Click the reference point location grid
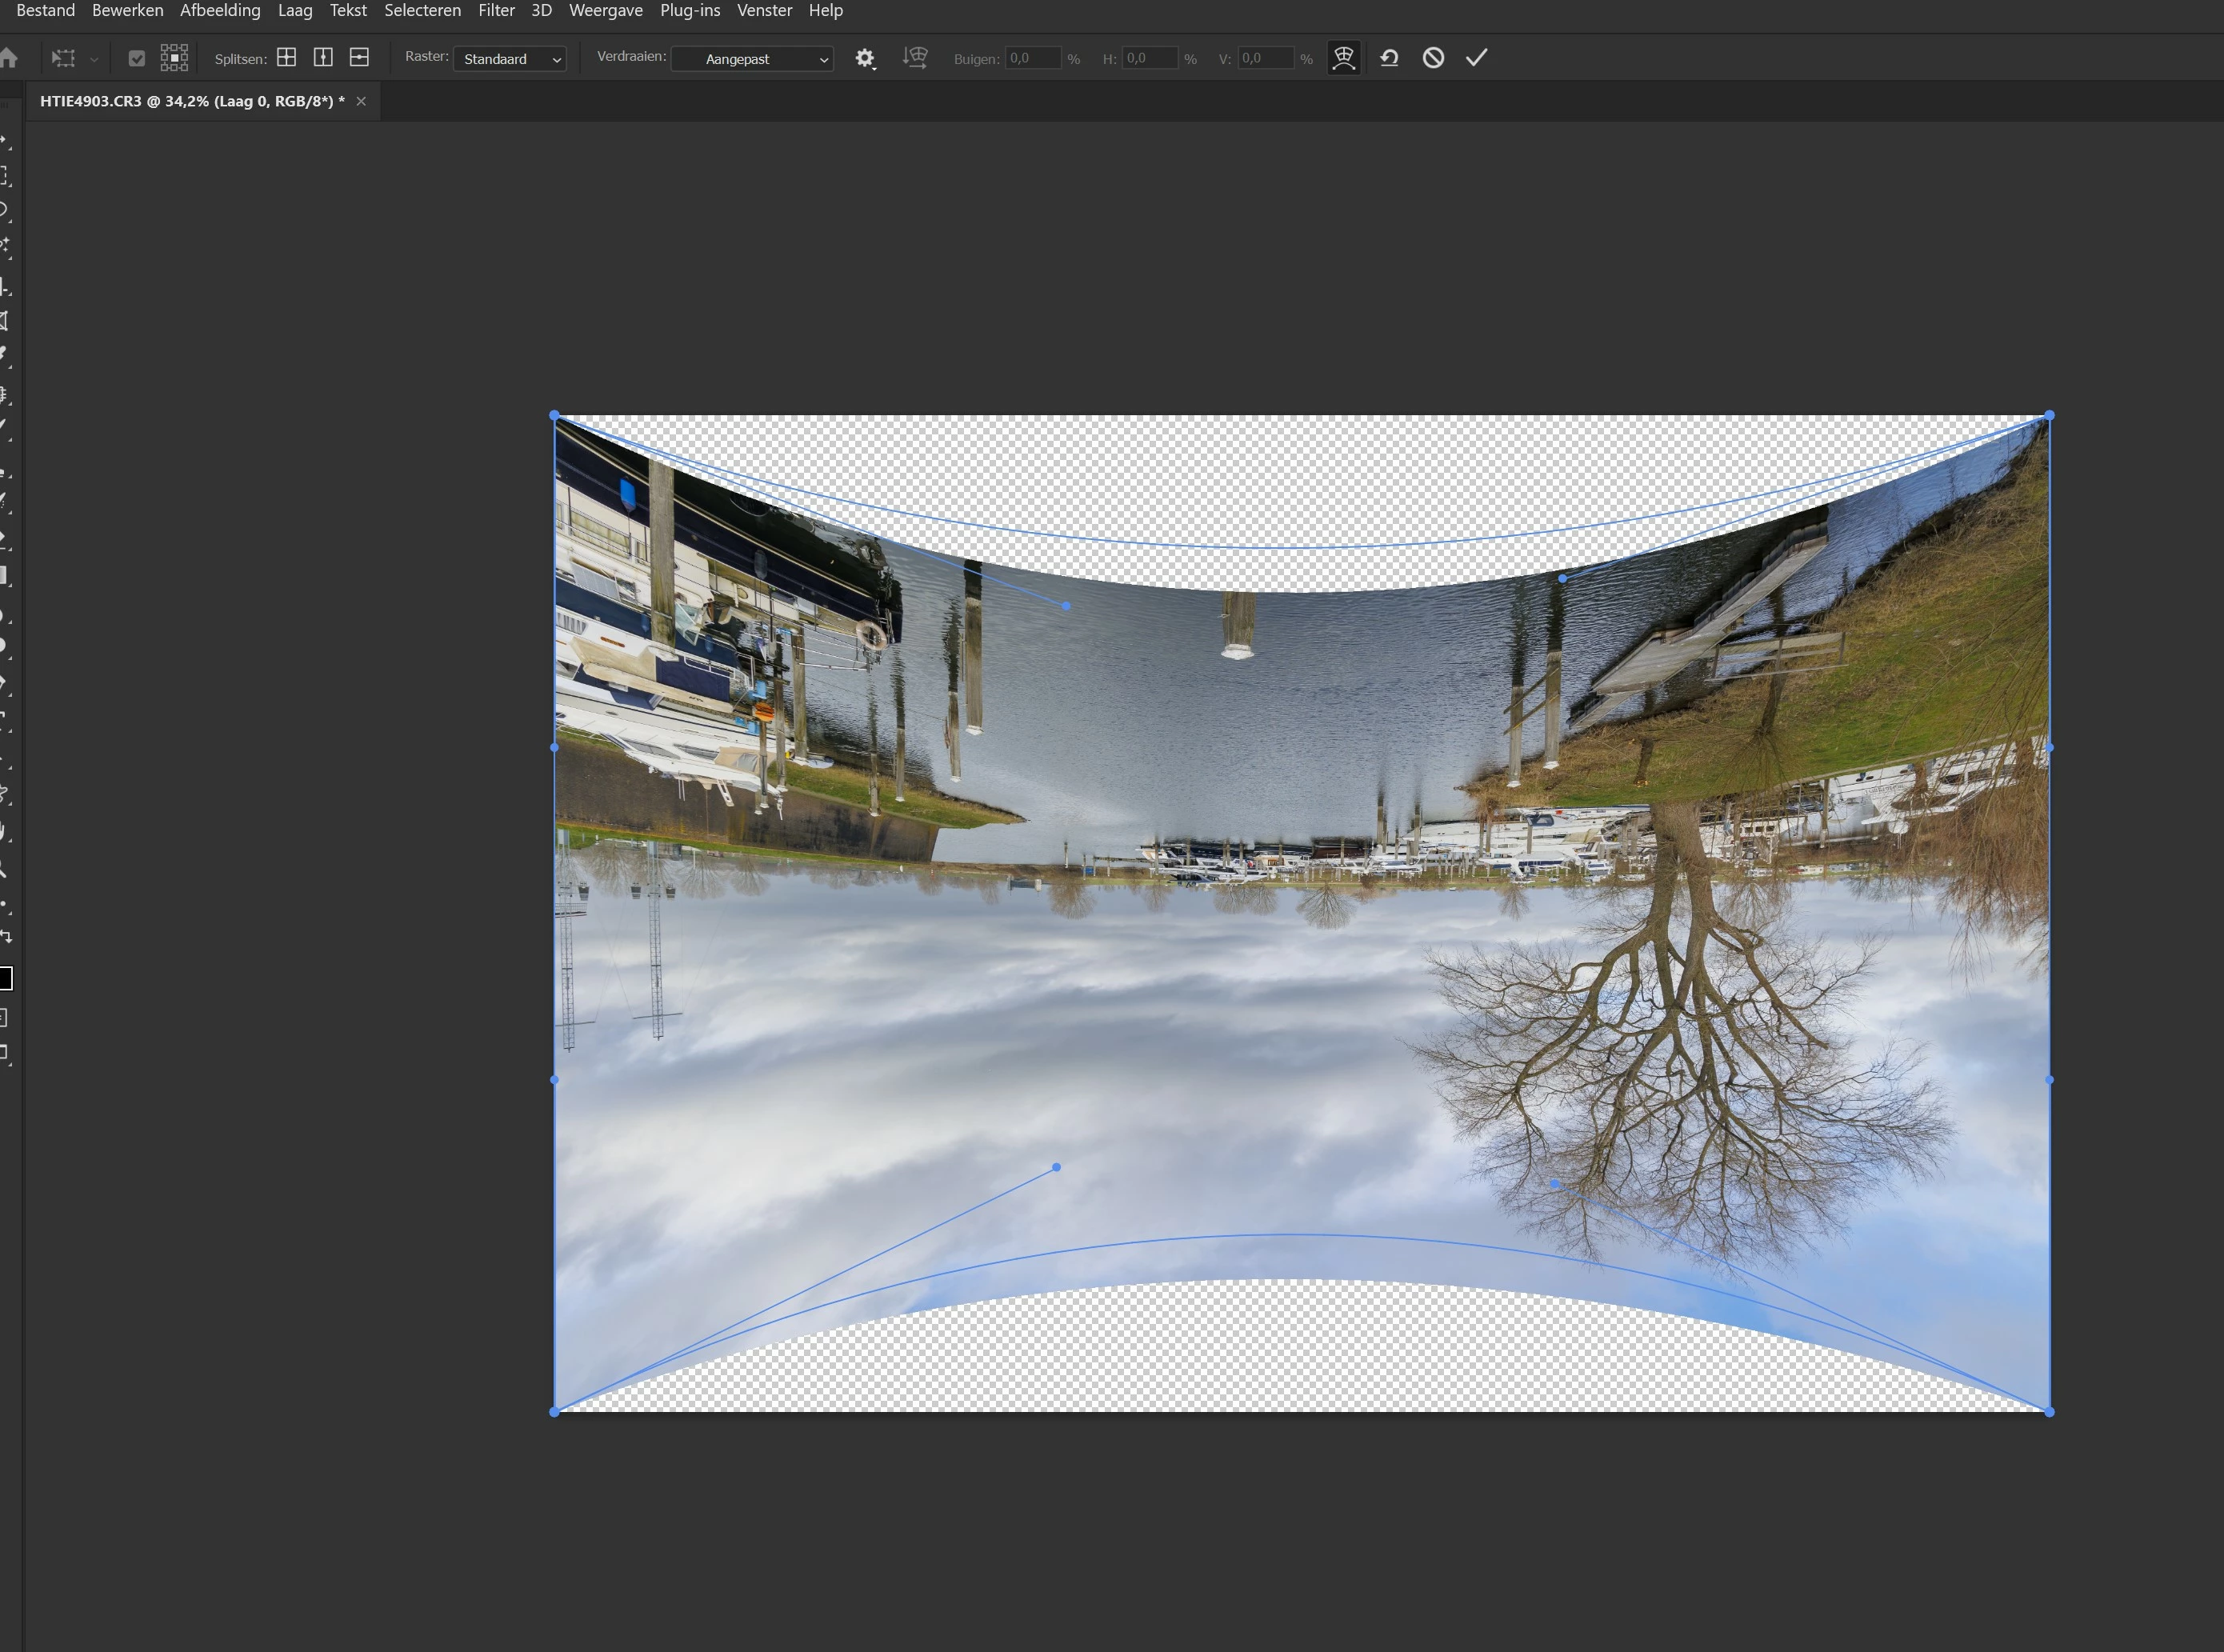Viewport: 2224px width, 1652px height. click(x=174, y=57)
